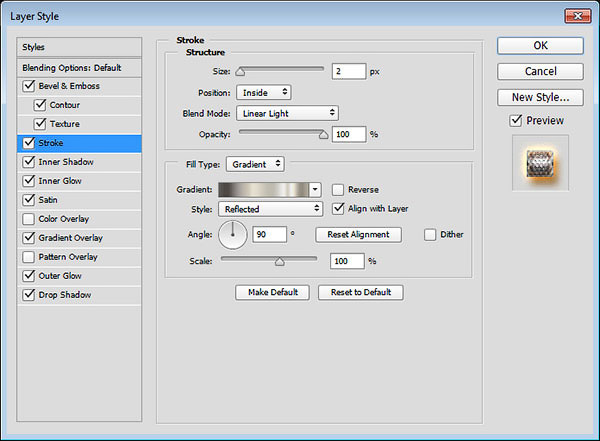The height and width of the screenshot is (441, 600).
Task: Open the Texture settings
Action: click(x=65, y=124)
